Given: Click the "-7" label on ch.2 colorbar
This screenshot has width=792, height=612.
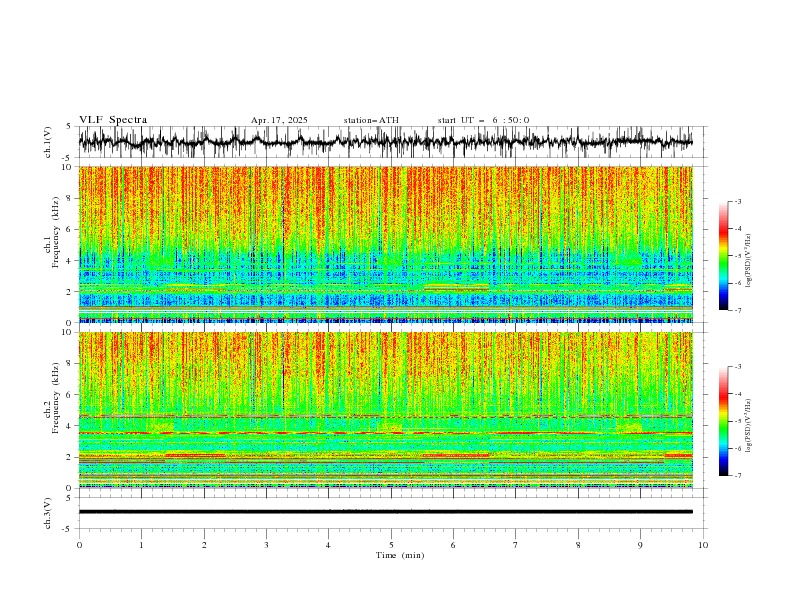Looking at the screenshot, I should point(737,475).
